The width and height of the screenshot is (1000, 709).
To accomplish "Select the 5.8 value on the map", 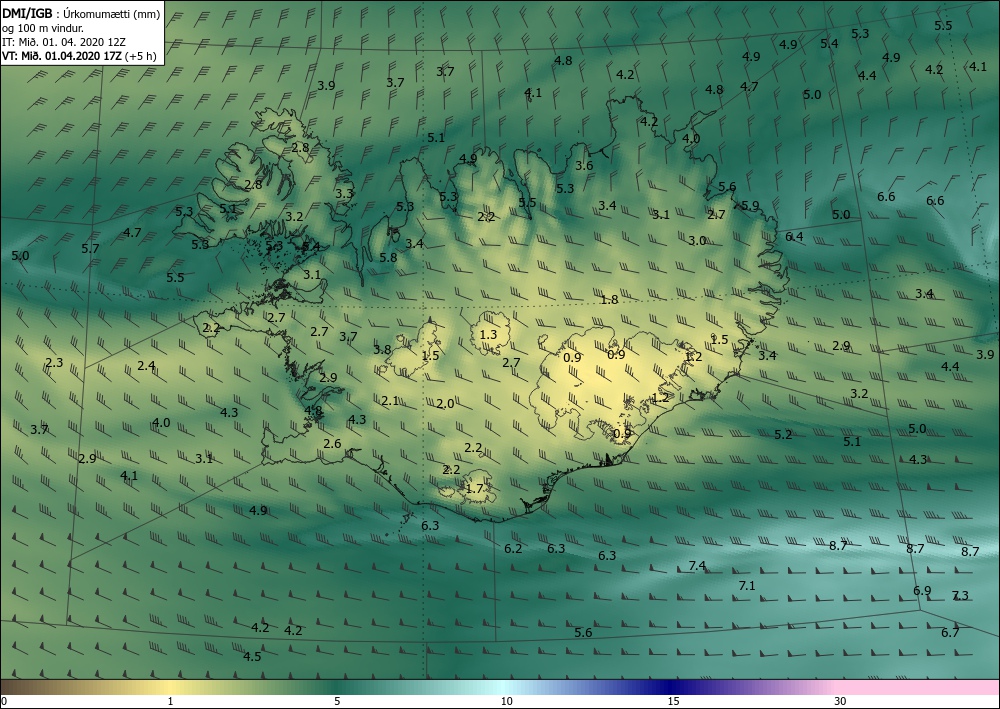I will (x=388, y=258).
